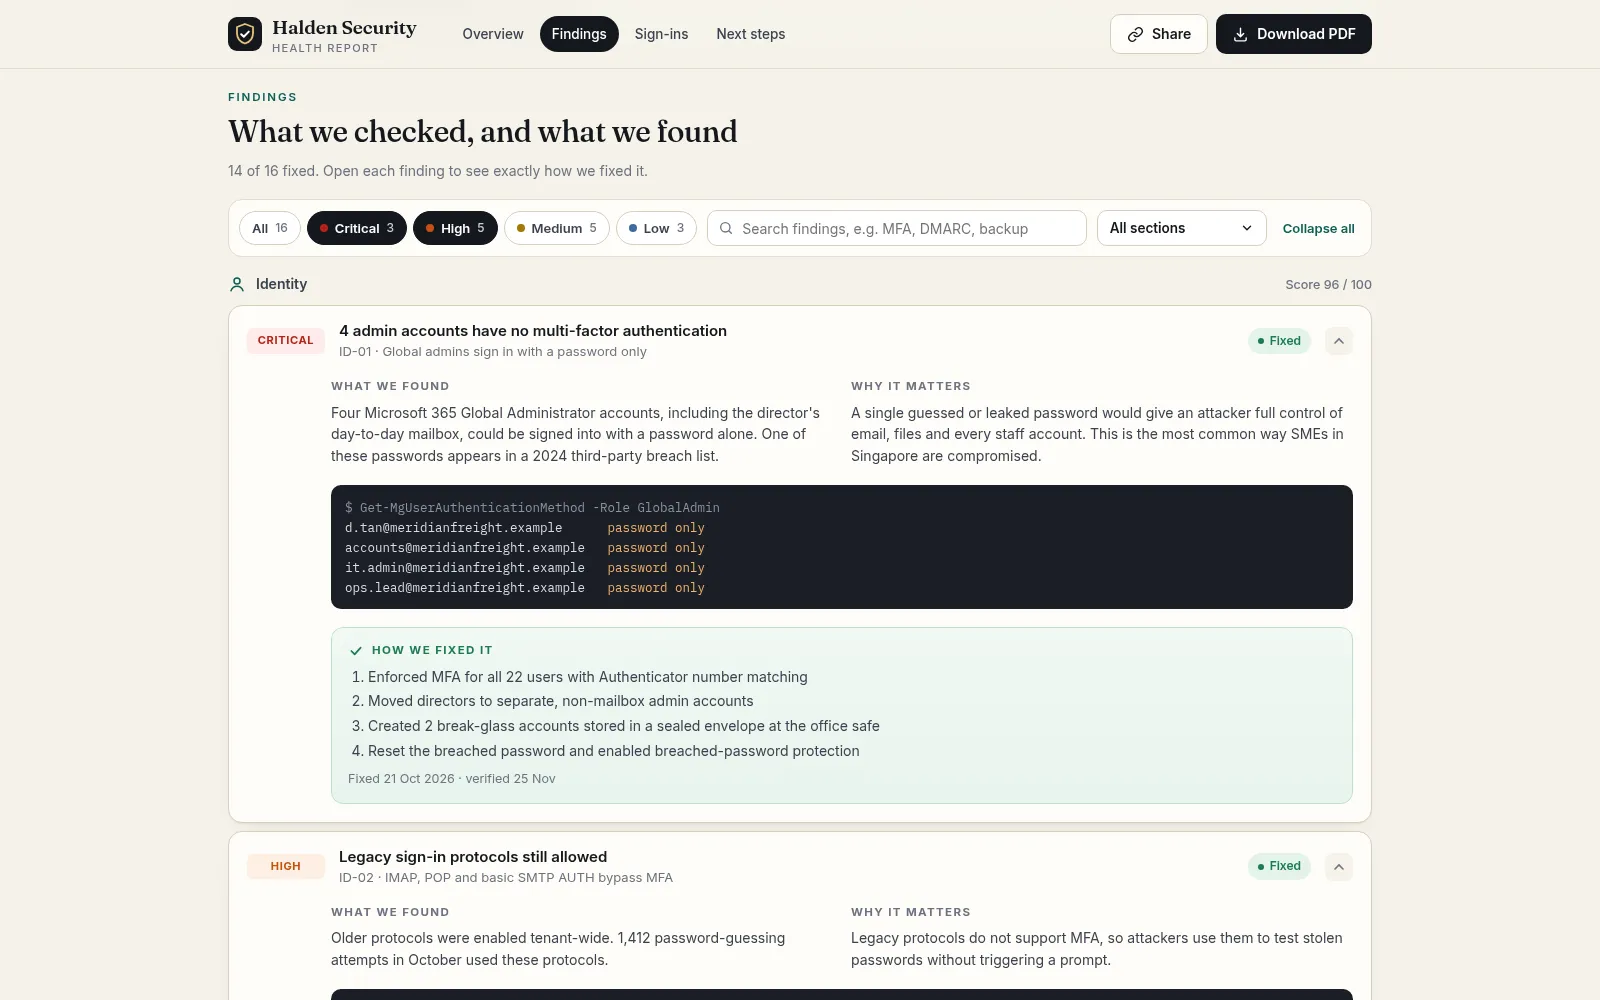The height and width of the screenshot is (1000, 1600).
Task: Click the ops.lead@meridianfreight.example line in the terminal
Action: (x=525, y=588)
